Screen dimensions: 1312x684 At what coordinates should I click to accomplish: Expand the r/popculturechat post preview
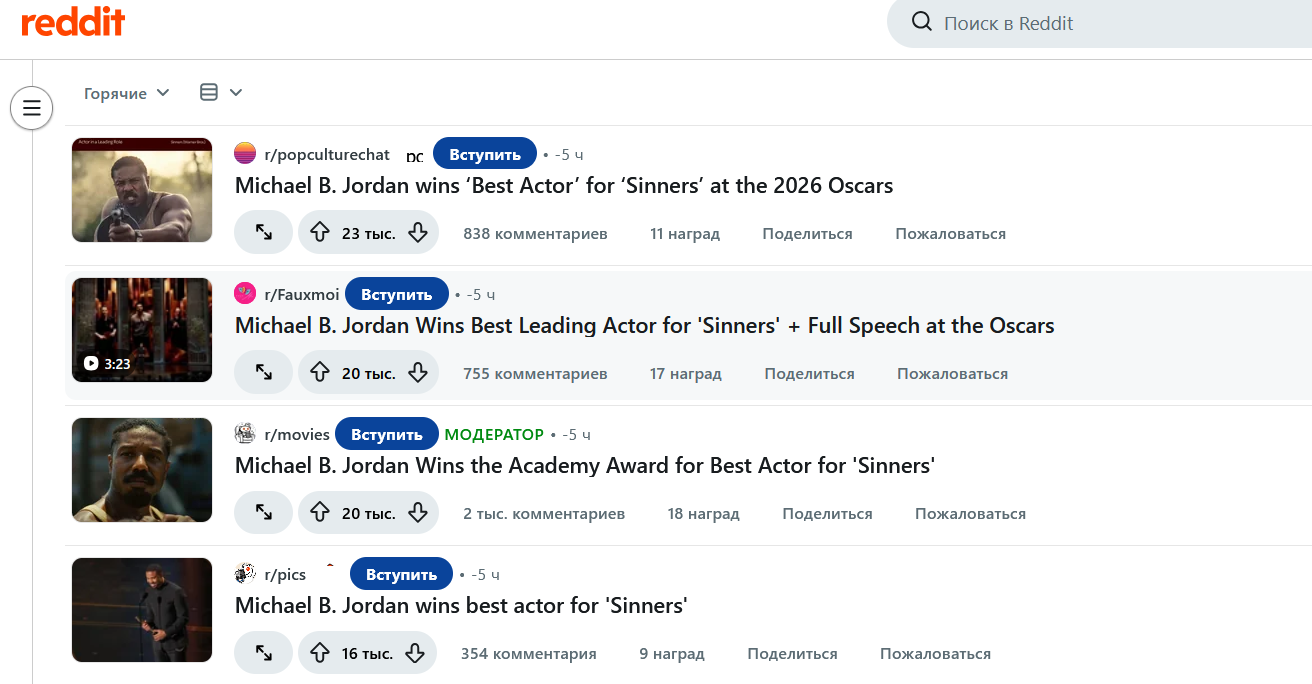tap(264, 233)
